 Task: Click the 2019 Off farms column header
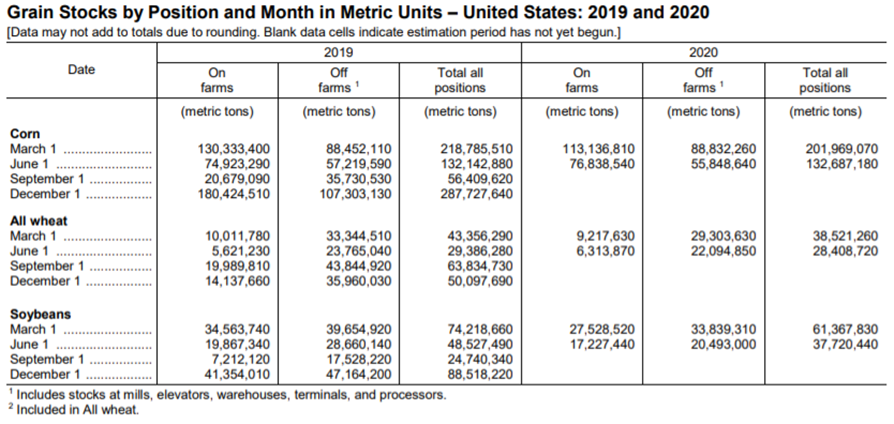pyautogui.click(x=339, y=80)
